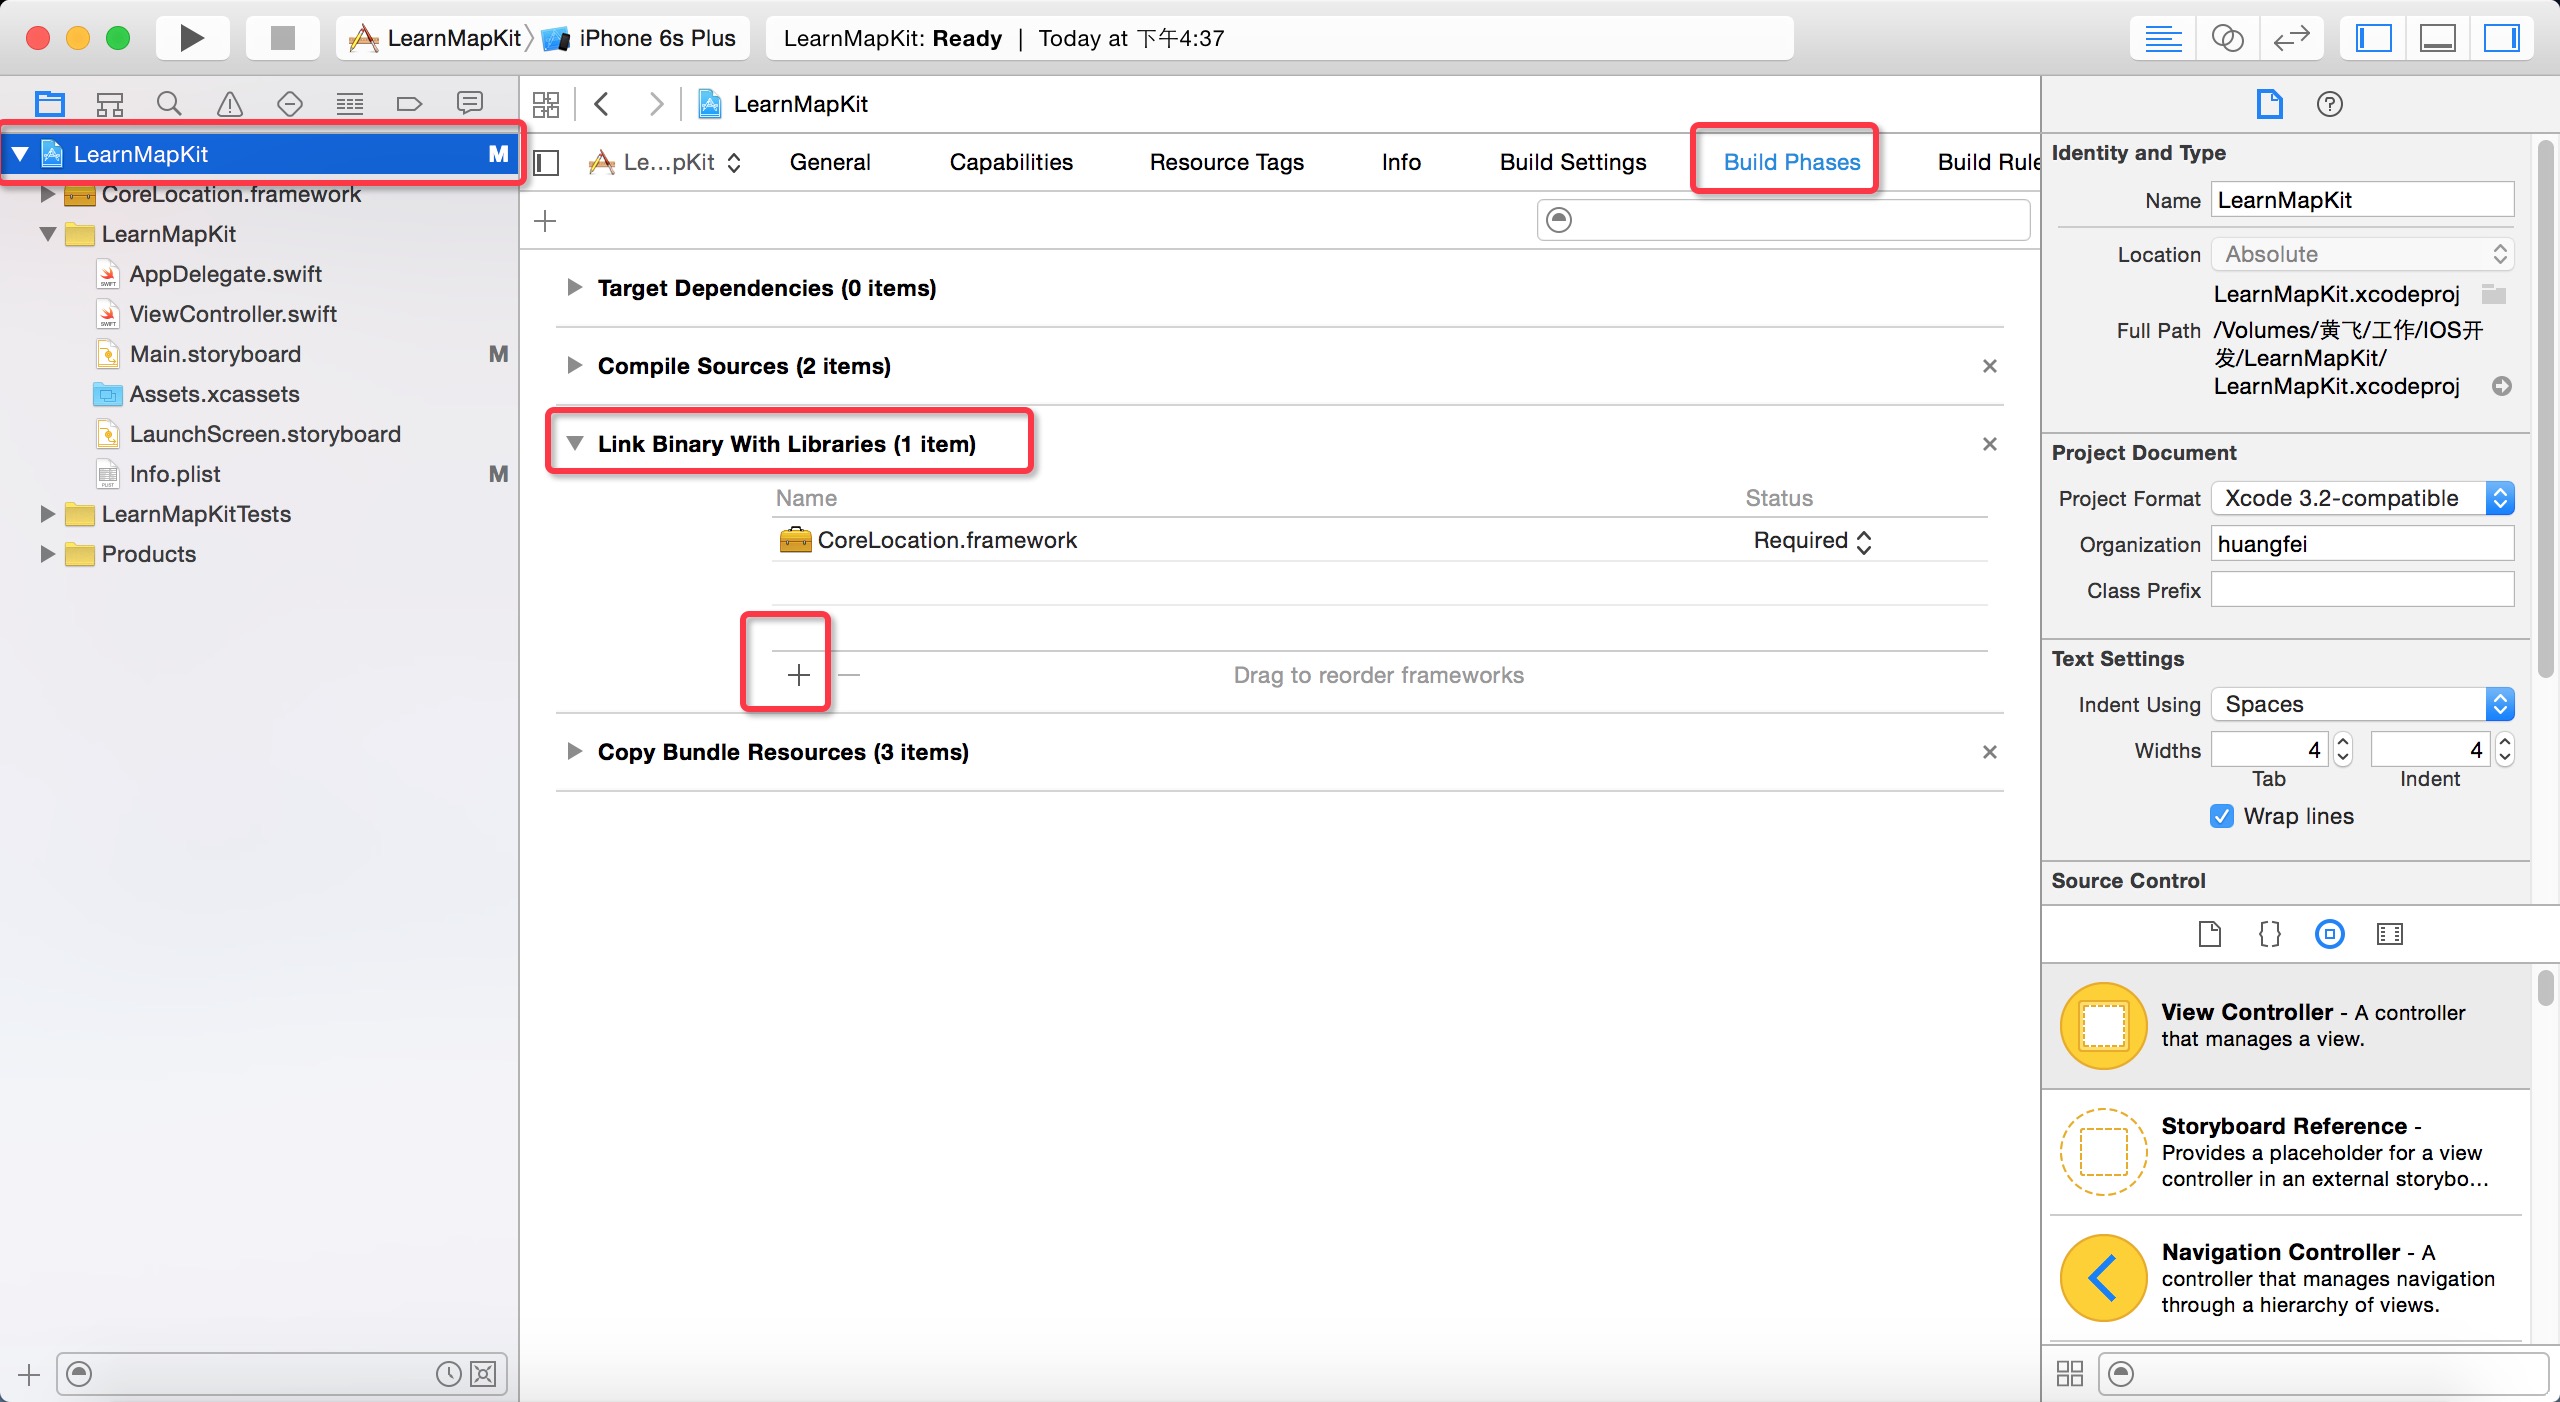Screen dimensions: 2560x1402
Task: Toggle the Navigator pane visibility
Action: [x=2374, y=39]
